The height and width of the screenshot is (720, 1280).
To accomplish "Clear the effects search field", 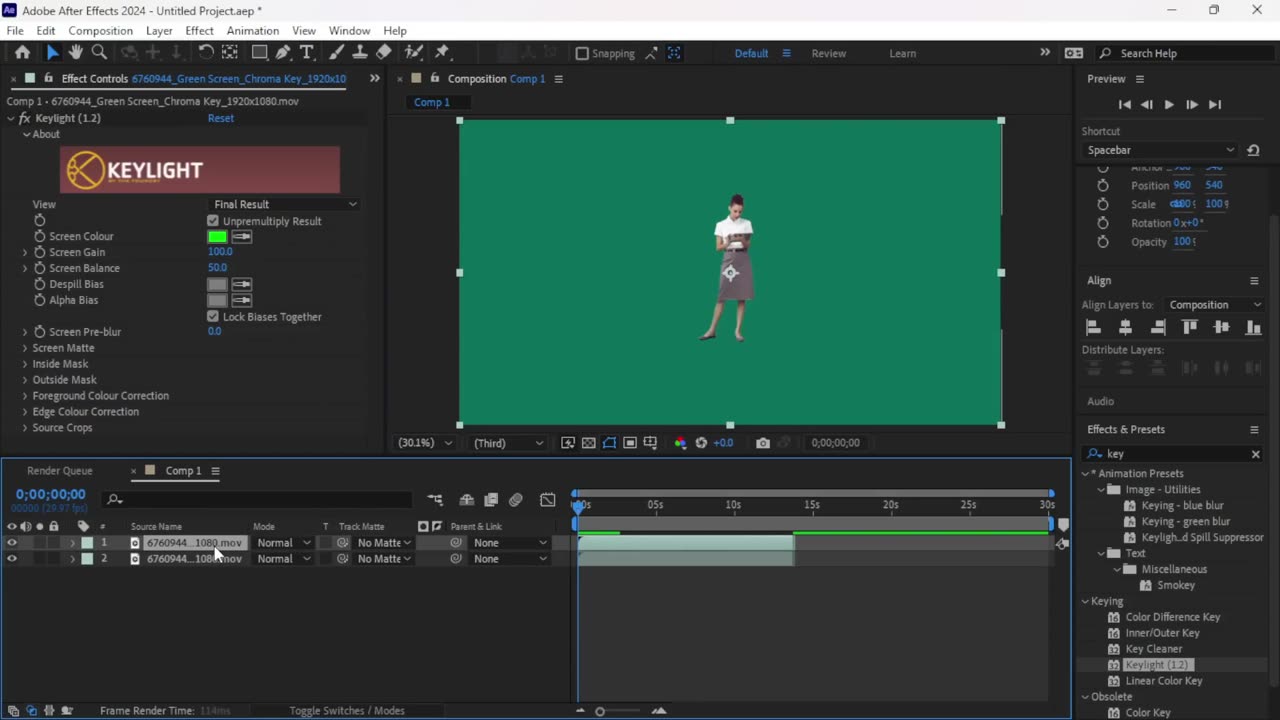I will coord(1256,454).
